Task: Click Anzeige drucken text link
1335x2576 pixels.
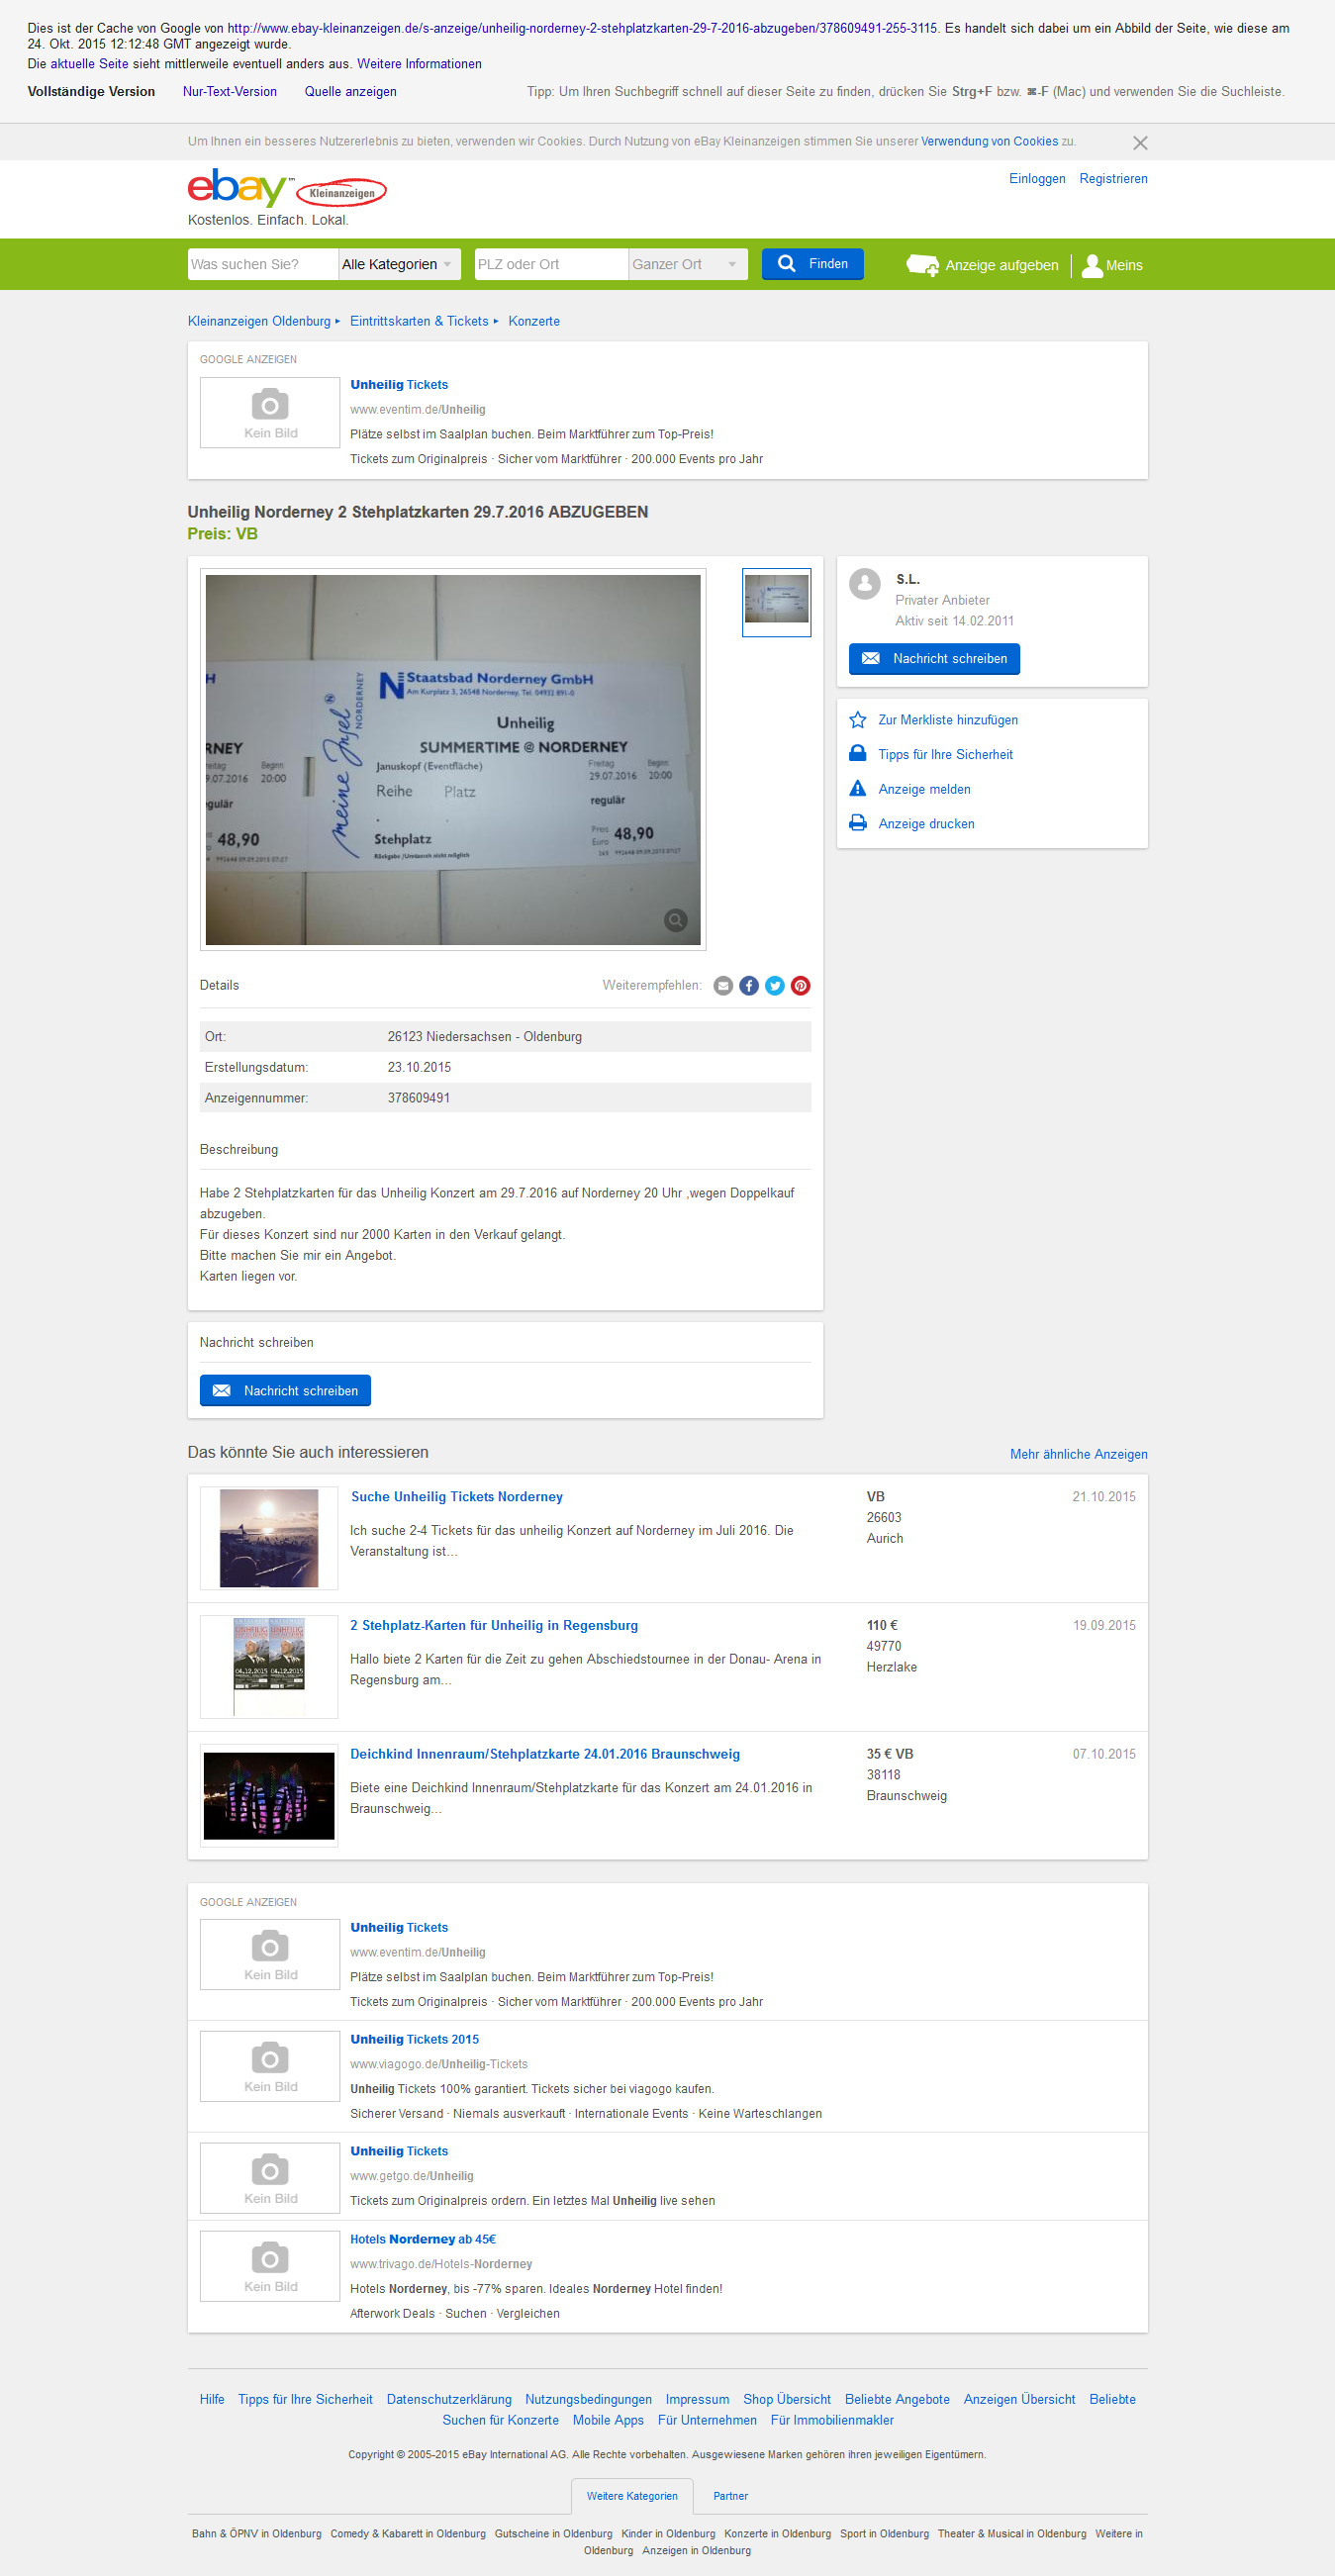Action: pyautogui.click(x=926, y=824)
